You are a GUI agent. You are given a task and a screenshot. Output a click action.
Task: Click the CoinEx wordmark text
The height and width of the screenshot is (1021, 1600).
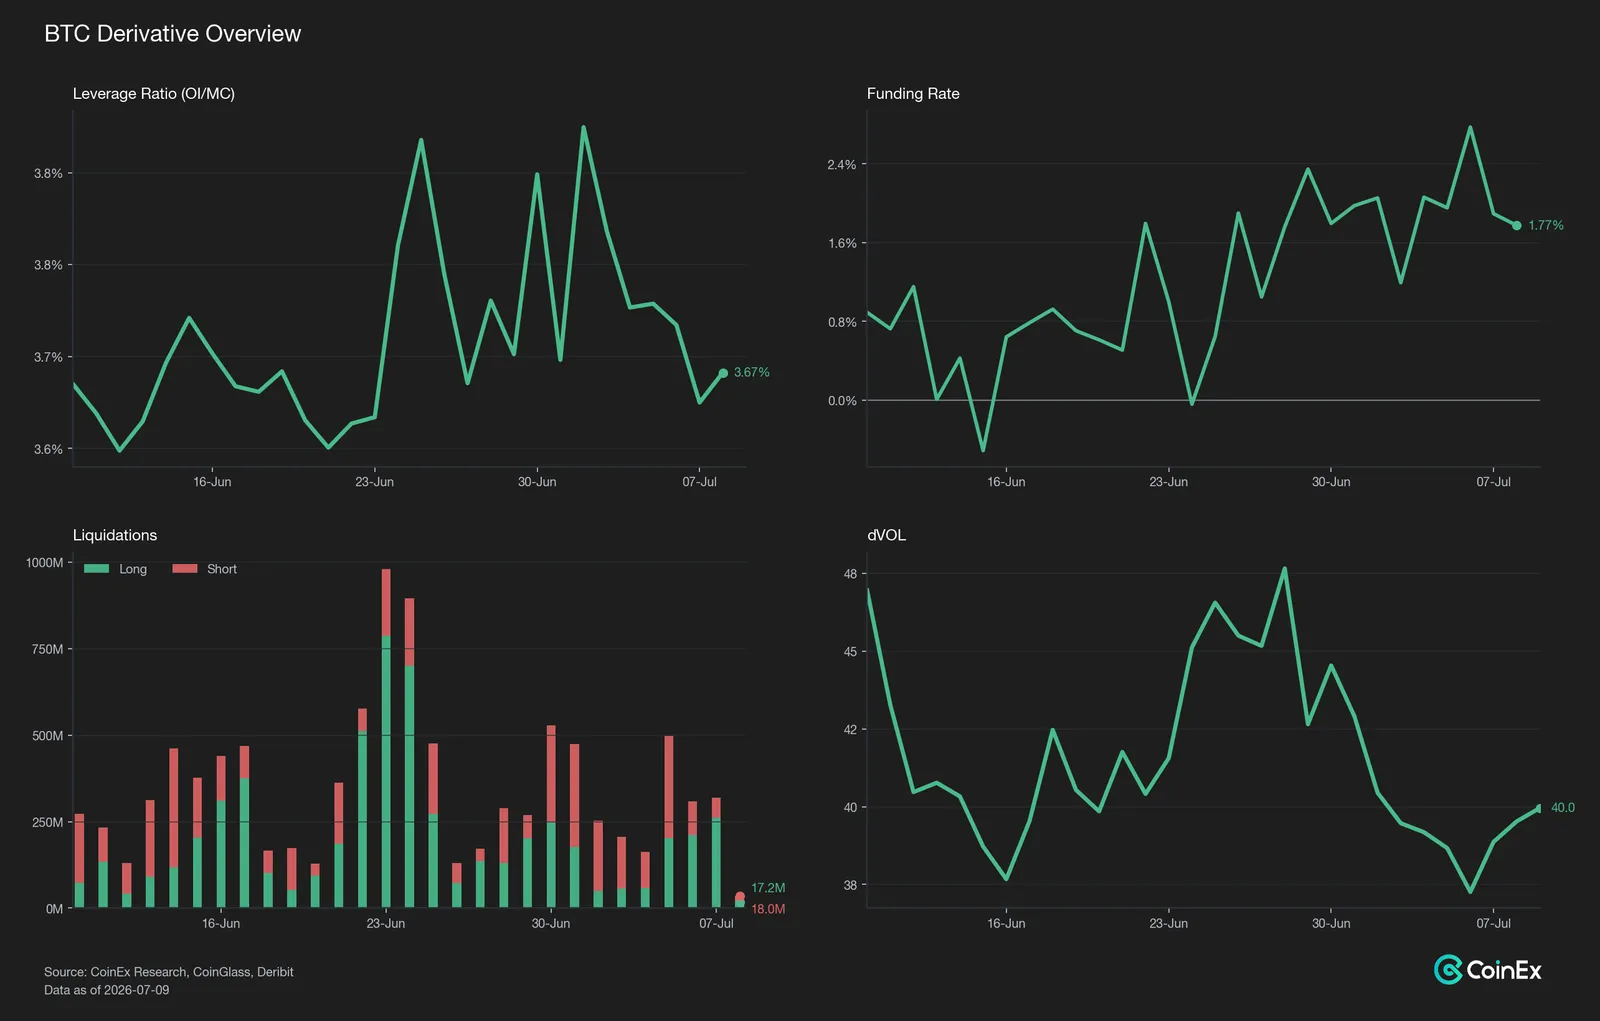[1504, 970]
